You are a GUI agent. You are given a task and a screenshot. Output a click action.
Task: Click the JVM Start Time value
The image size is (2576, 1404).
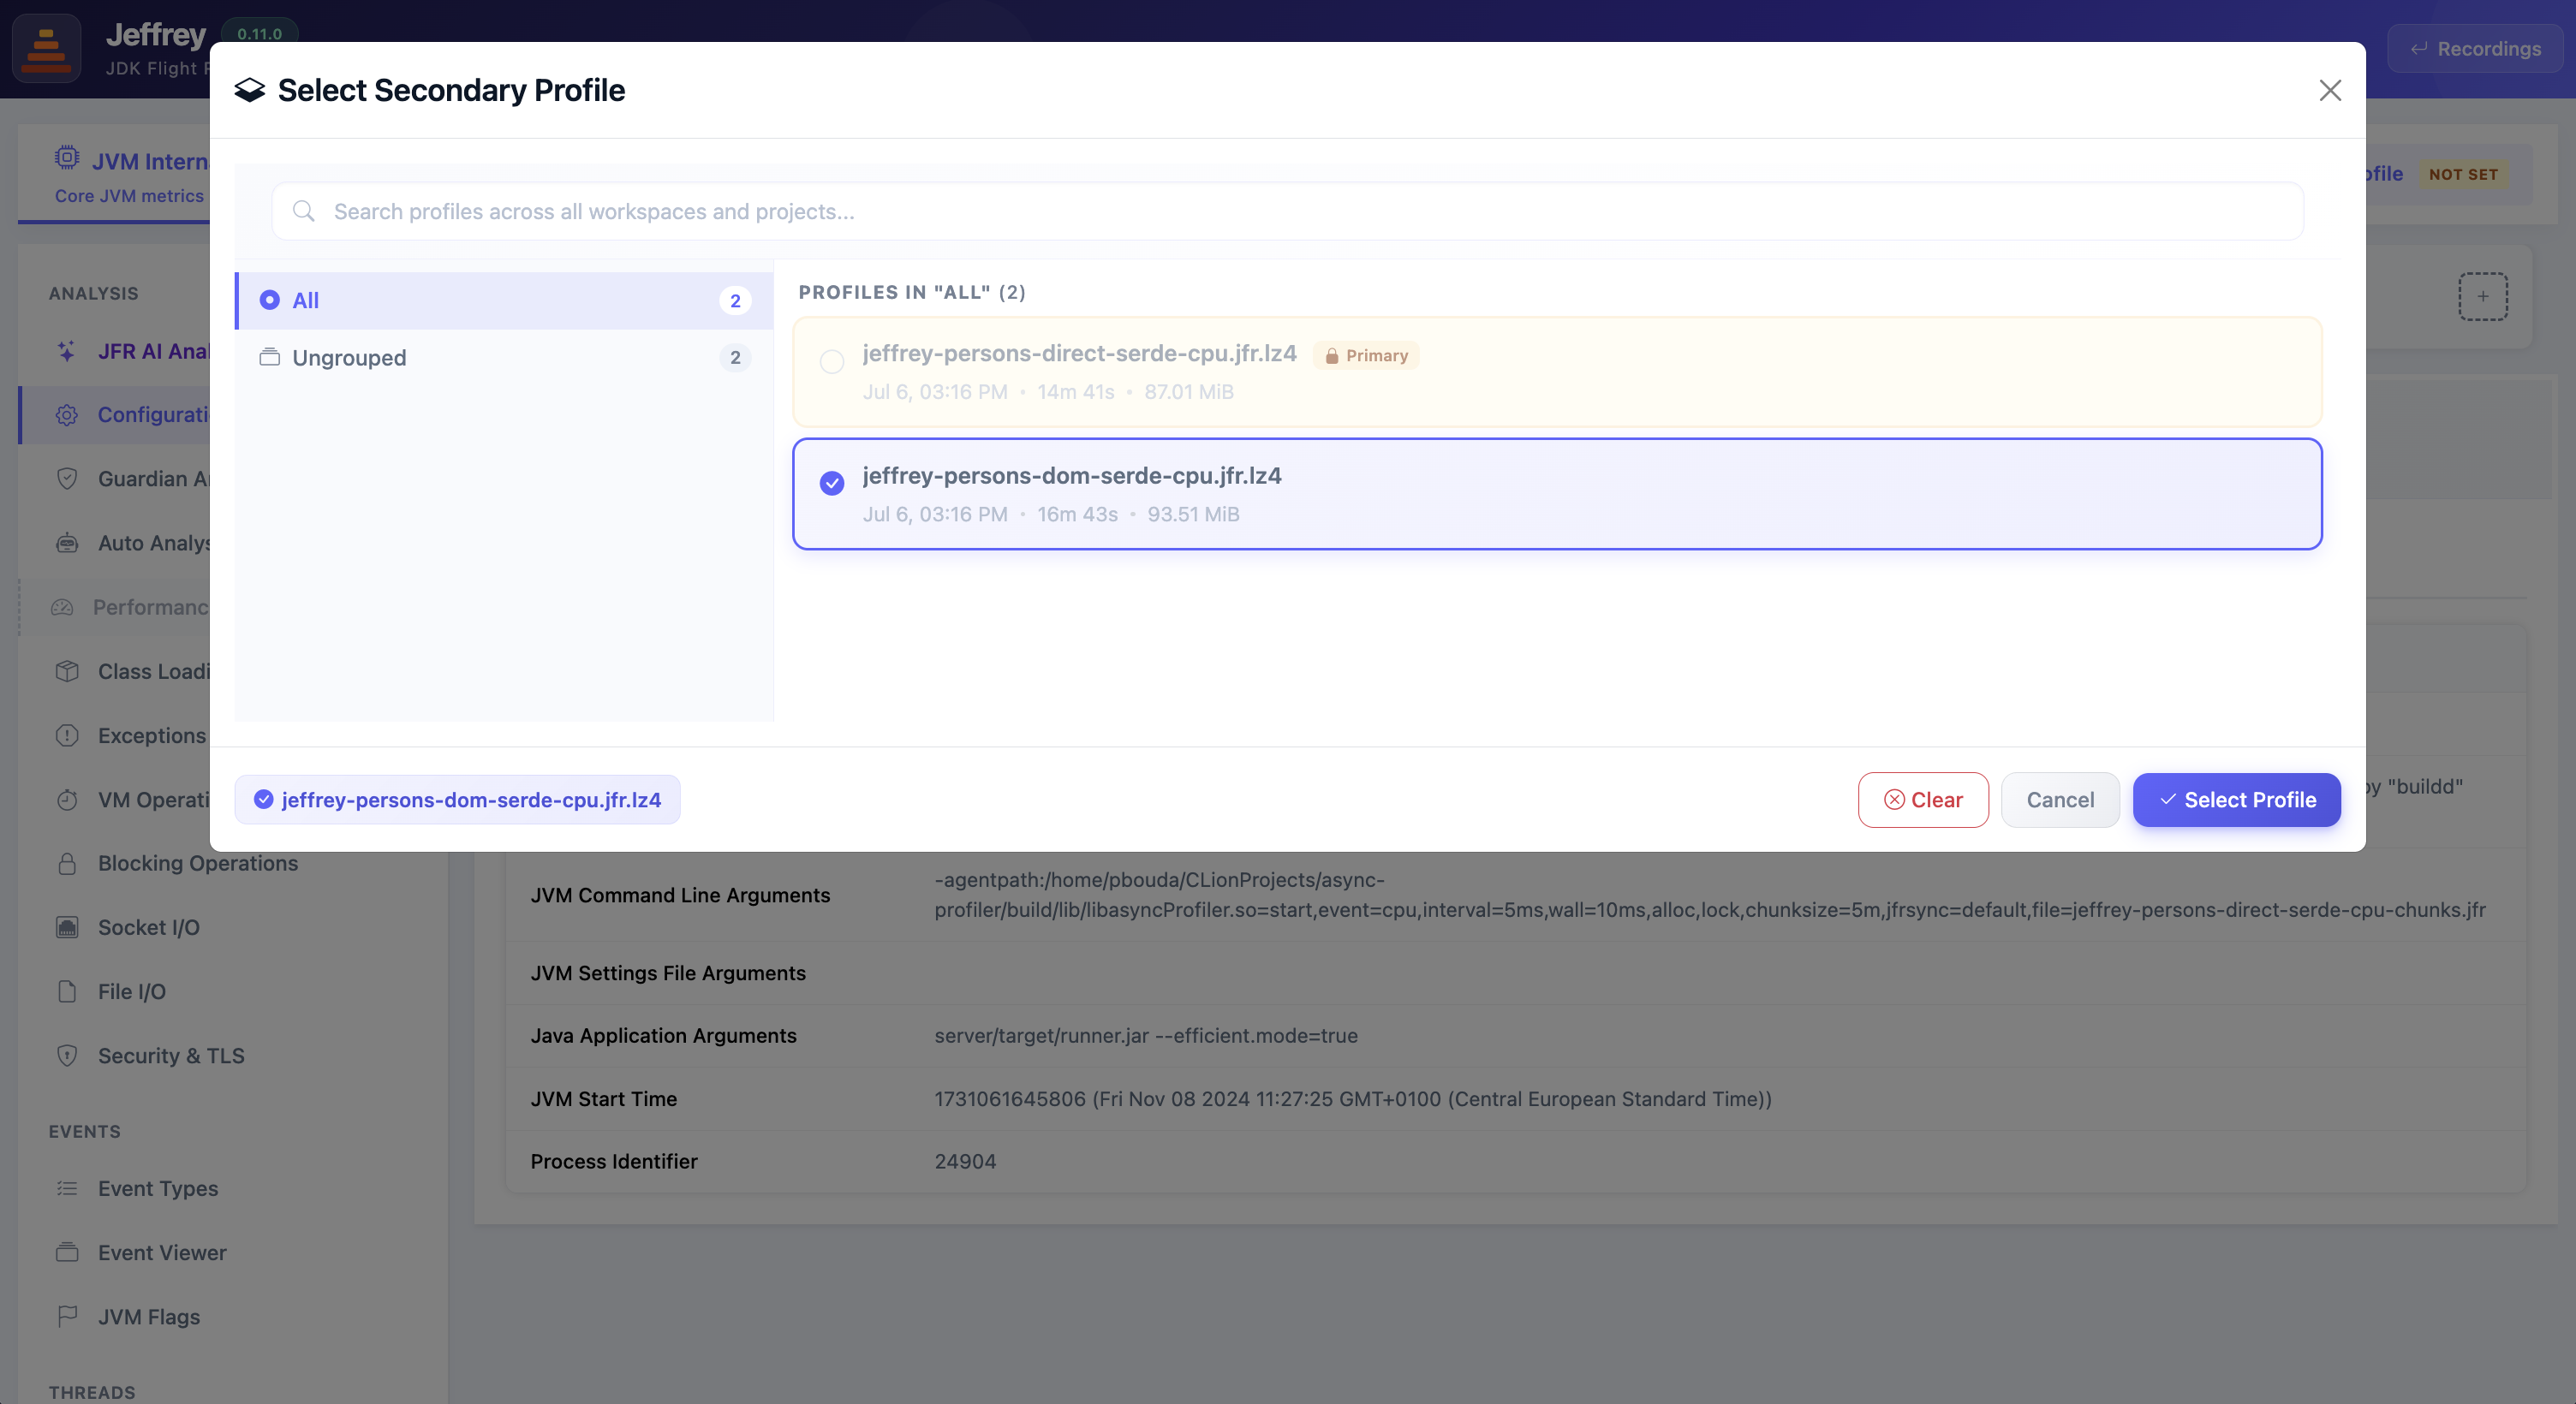tap(1353, 1098)
